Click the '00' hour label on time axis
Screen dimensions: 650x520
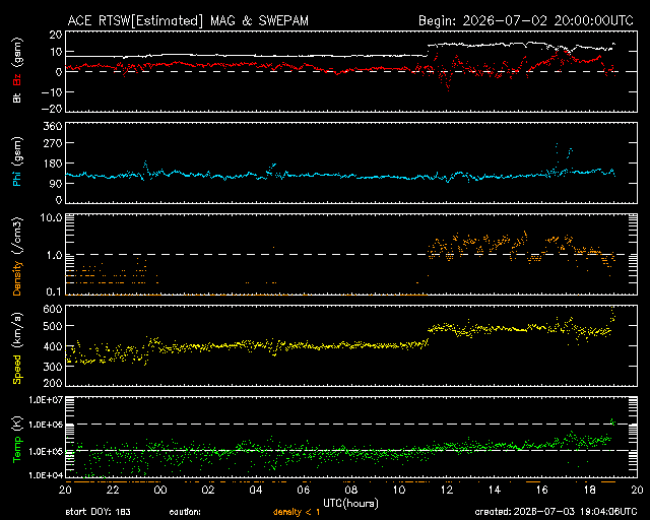pos(160,490)
